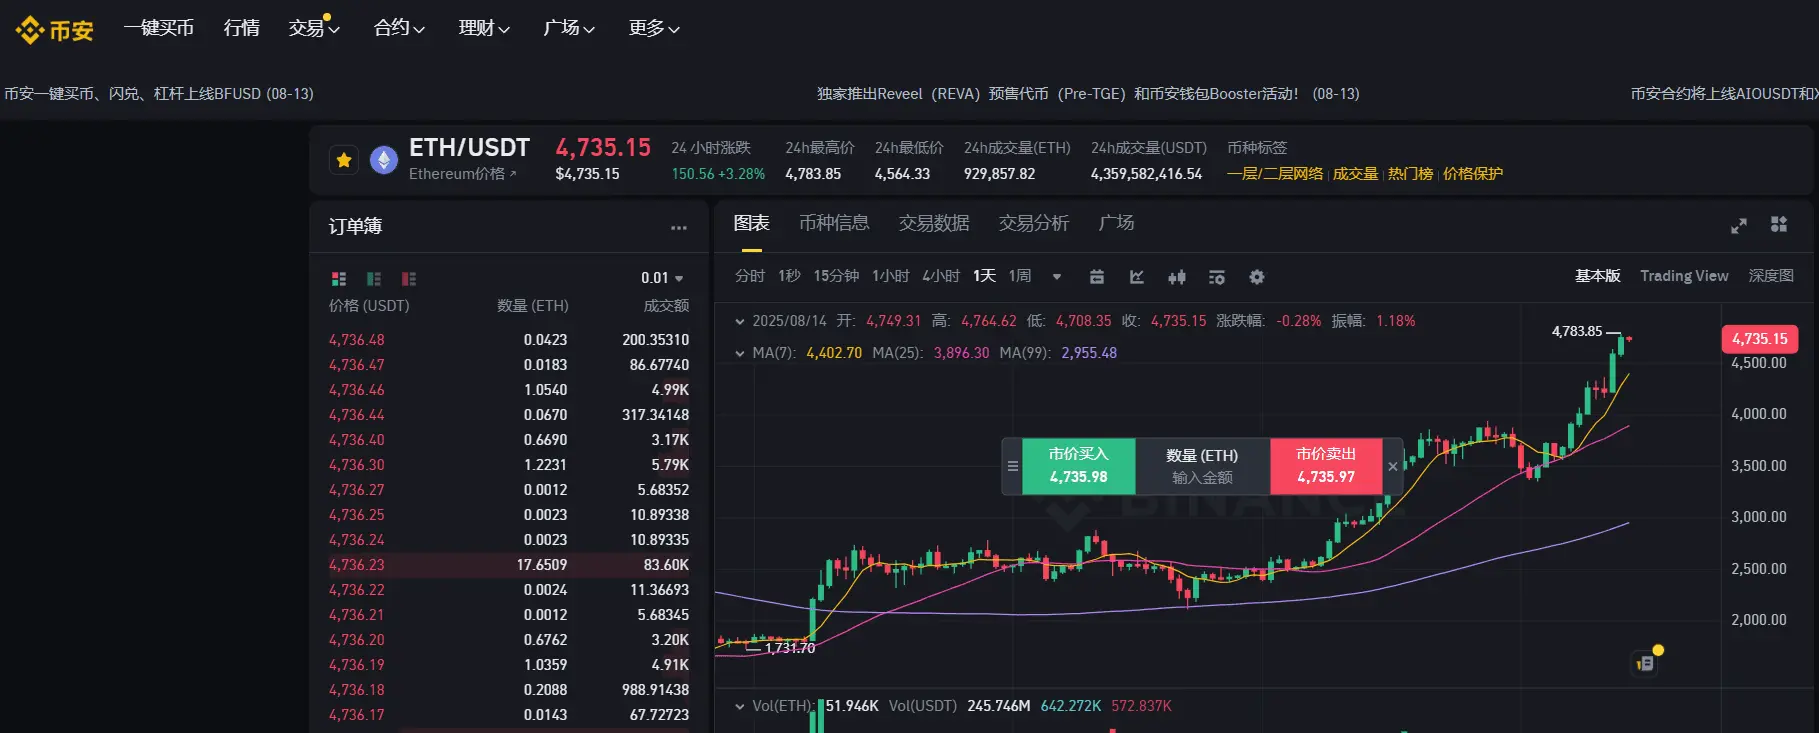Open the 0.01 price precision dropdown
1819x733 pixels.
click(x=662, y=278)
